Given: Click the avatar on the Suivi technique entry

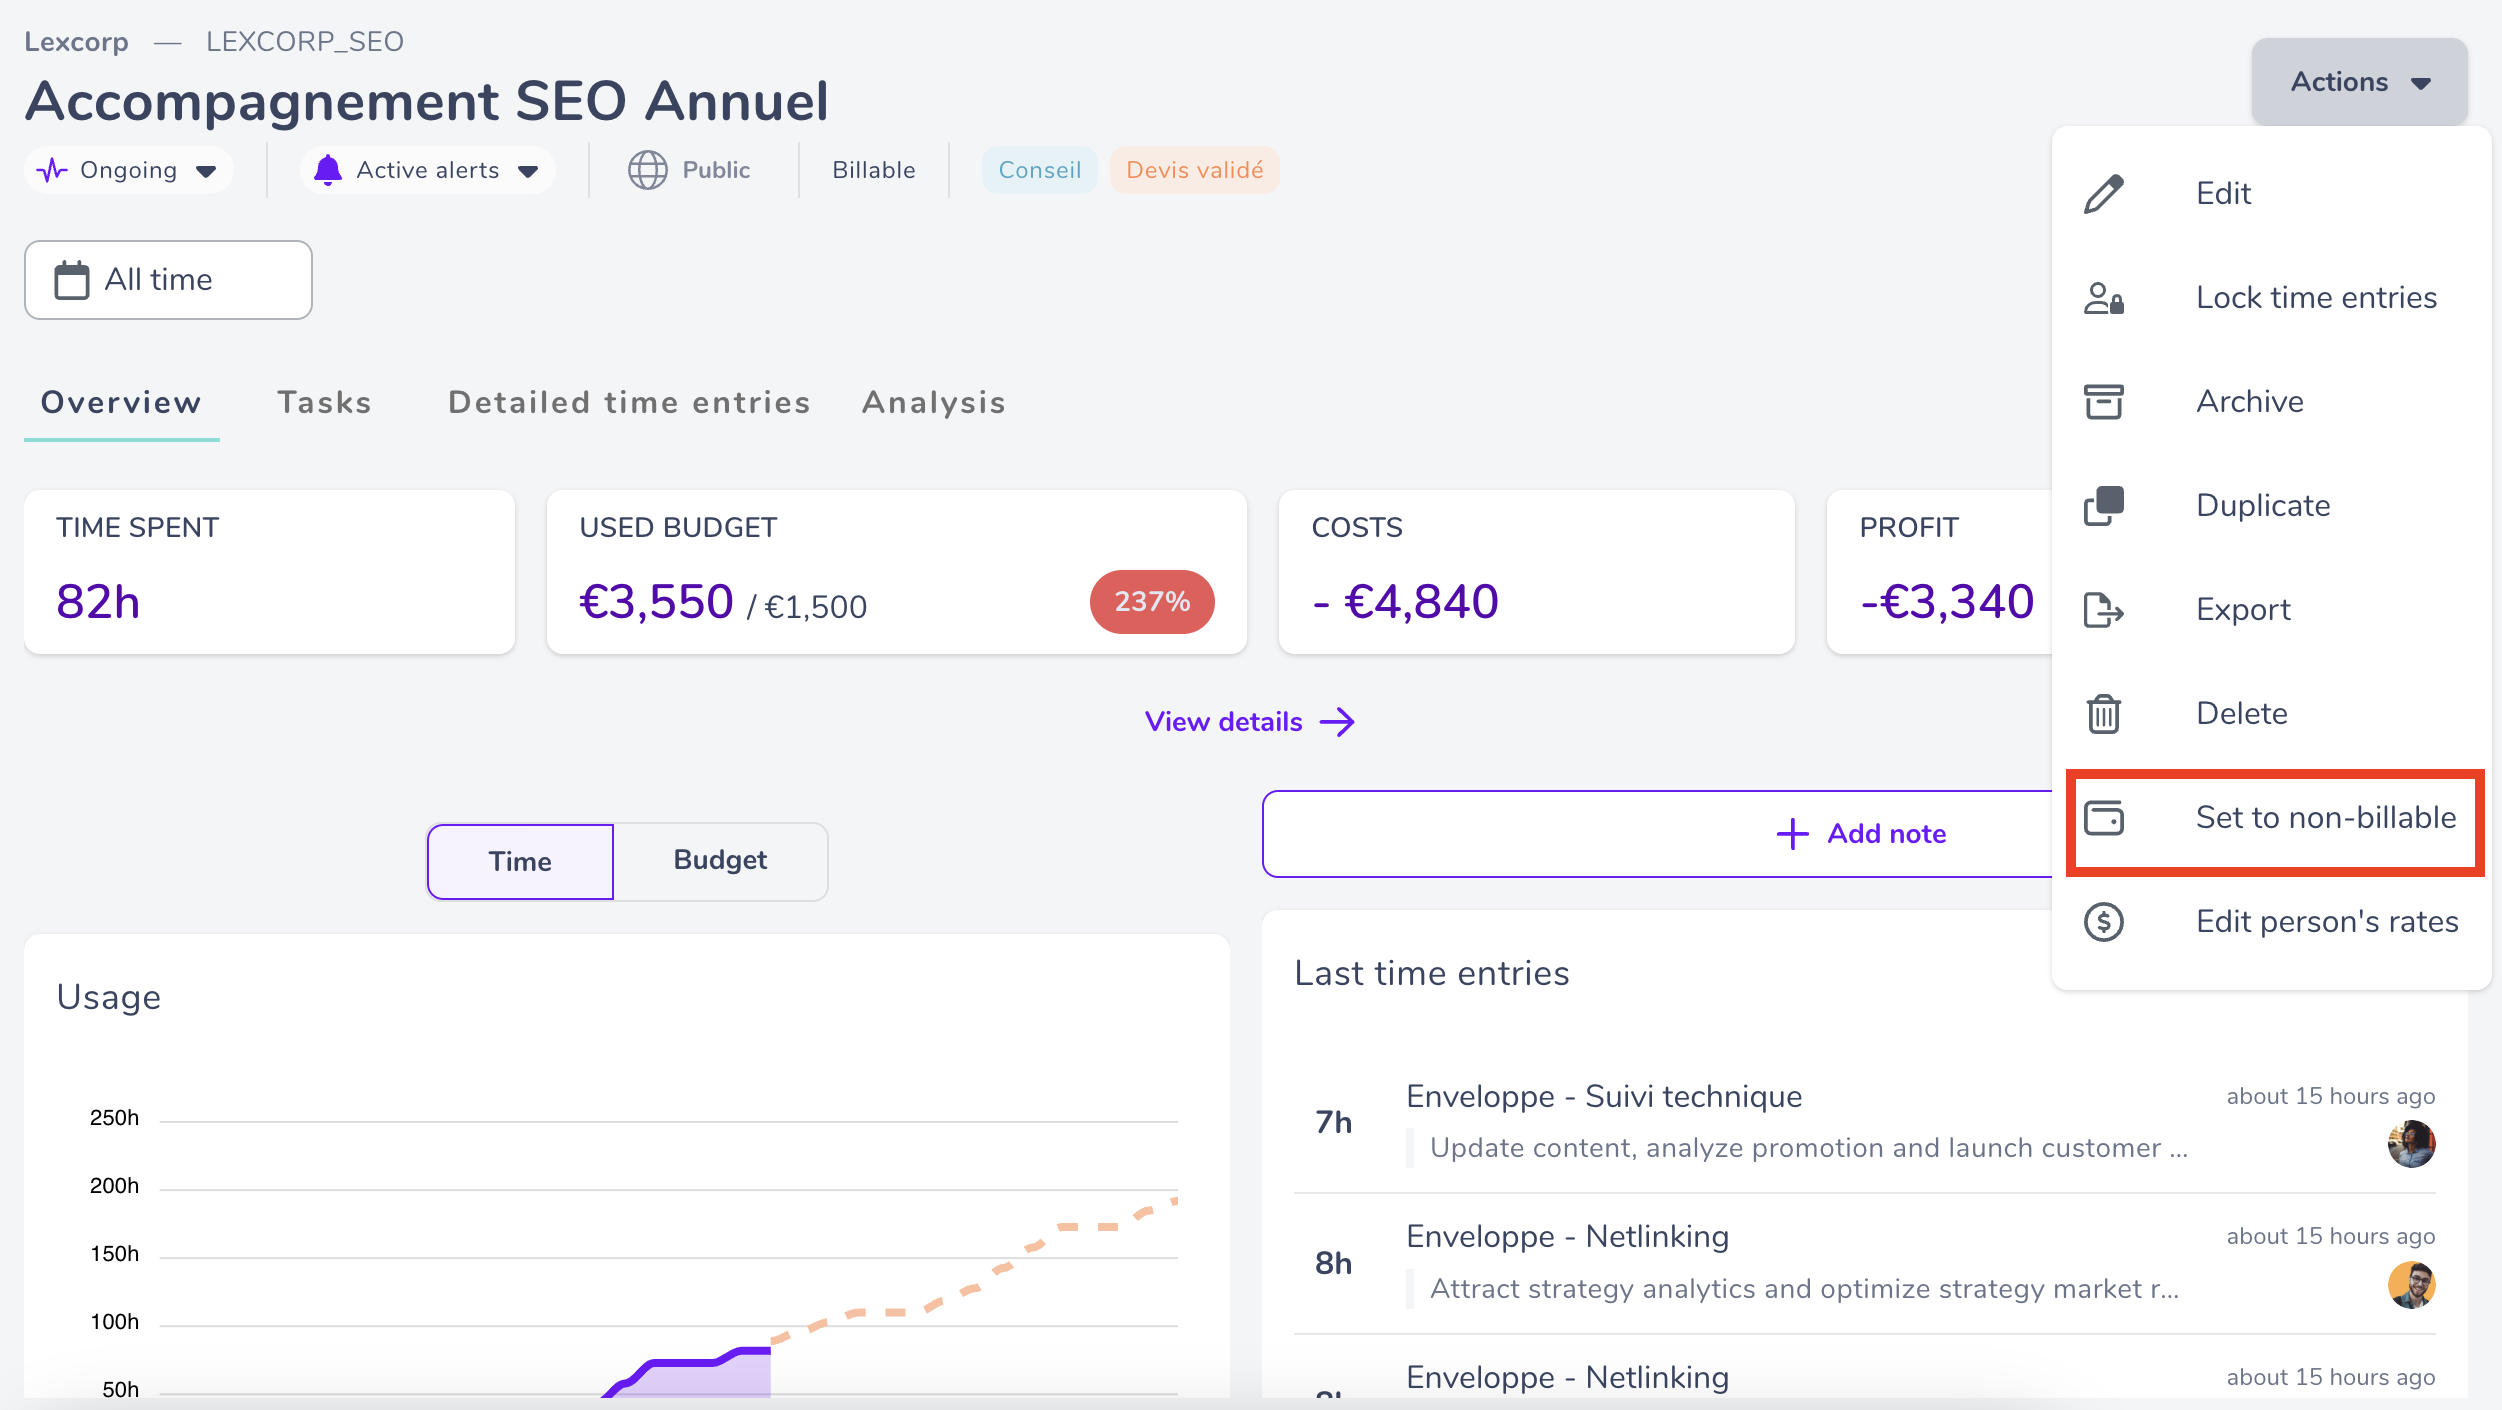Looking at the screenshot, I should tap(2412, 1144).
